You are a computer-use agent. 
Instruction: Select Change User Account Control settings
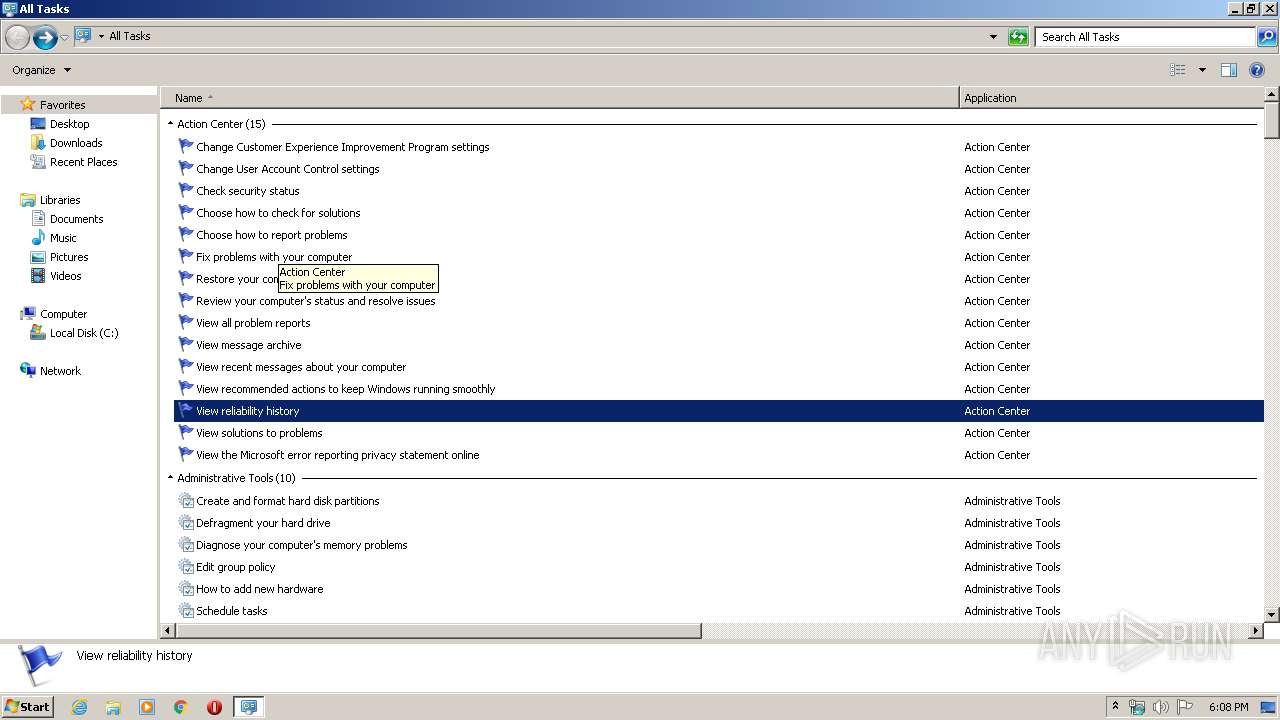[x=287, y=169]
